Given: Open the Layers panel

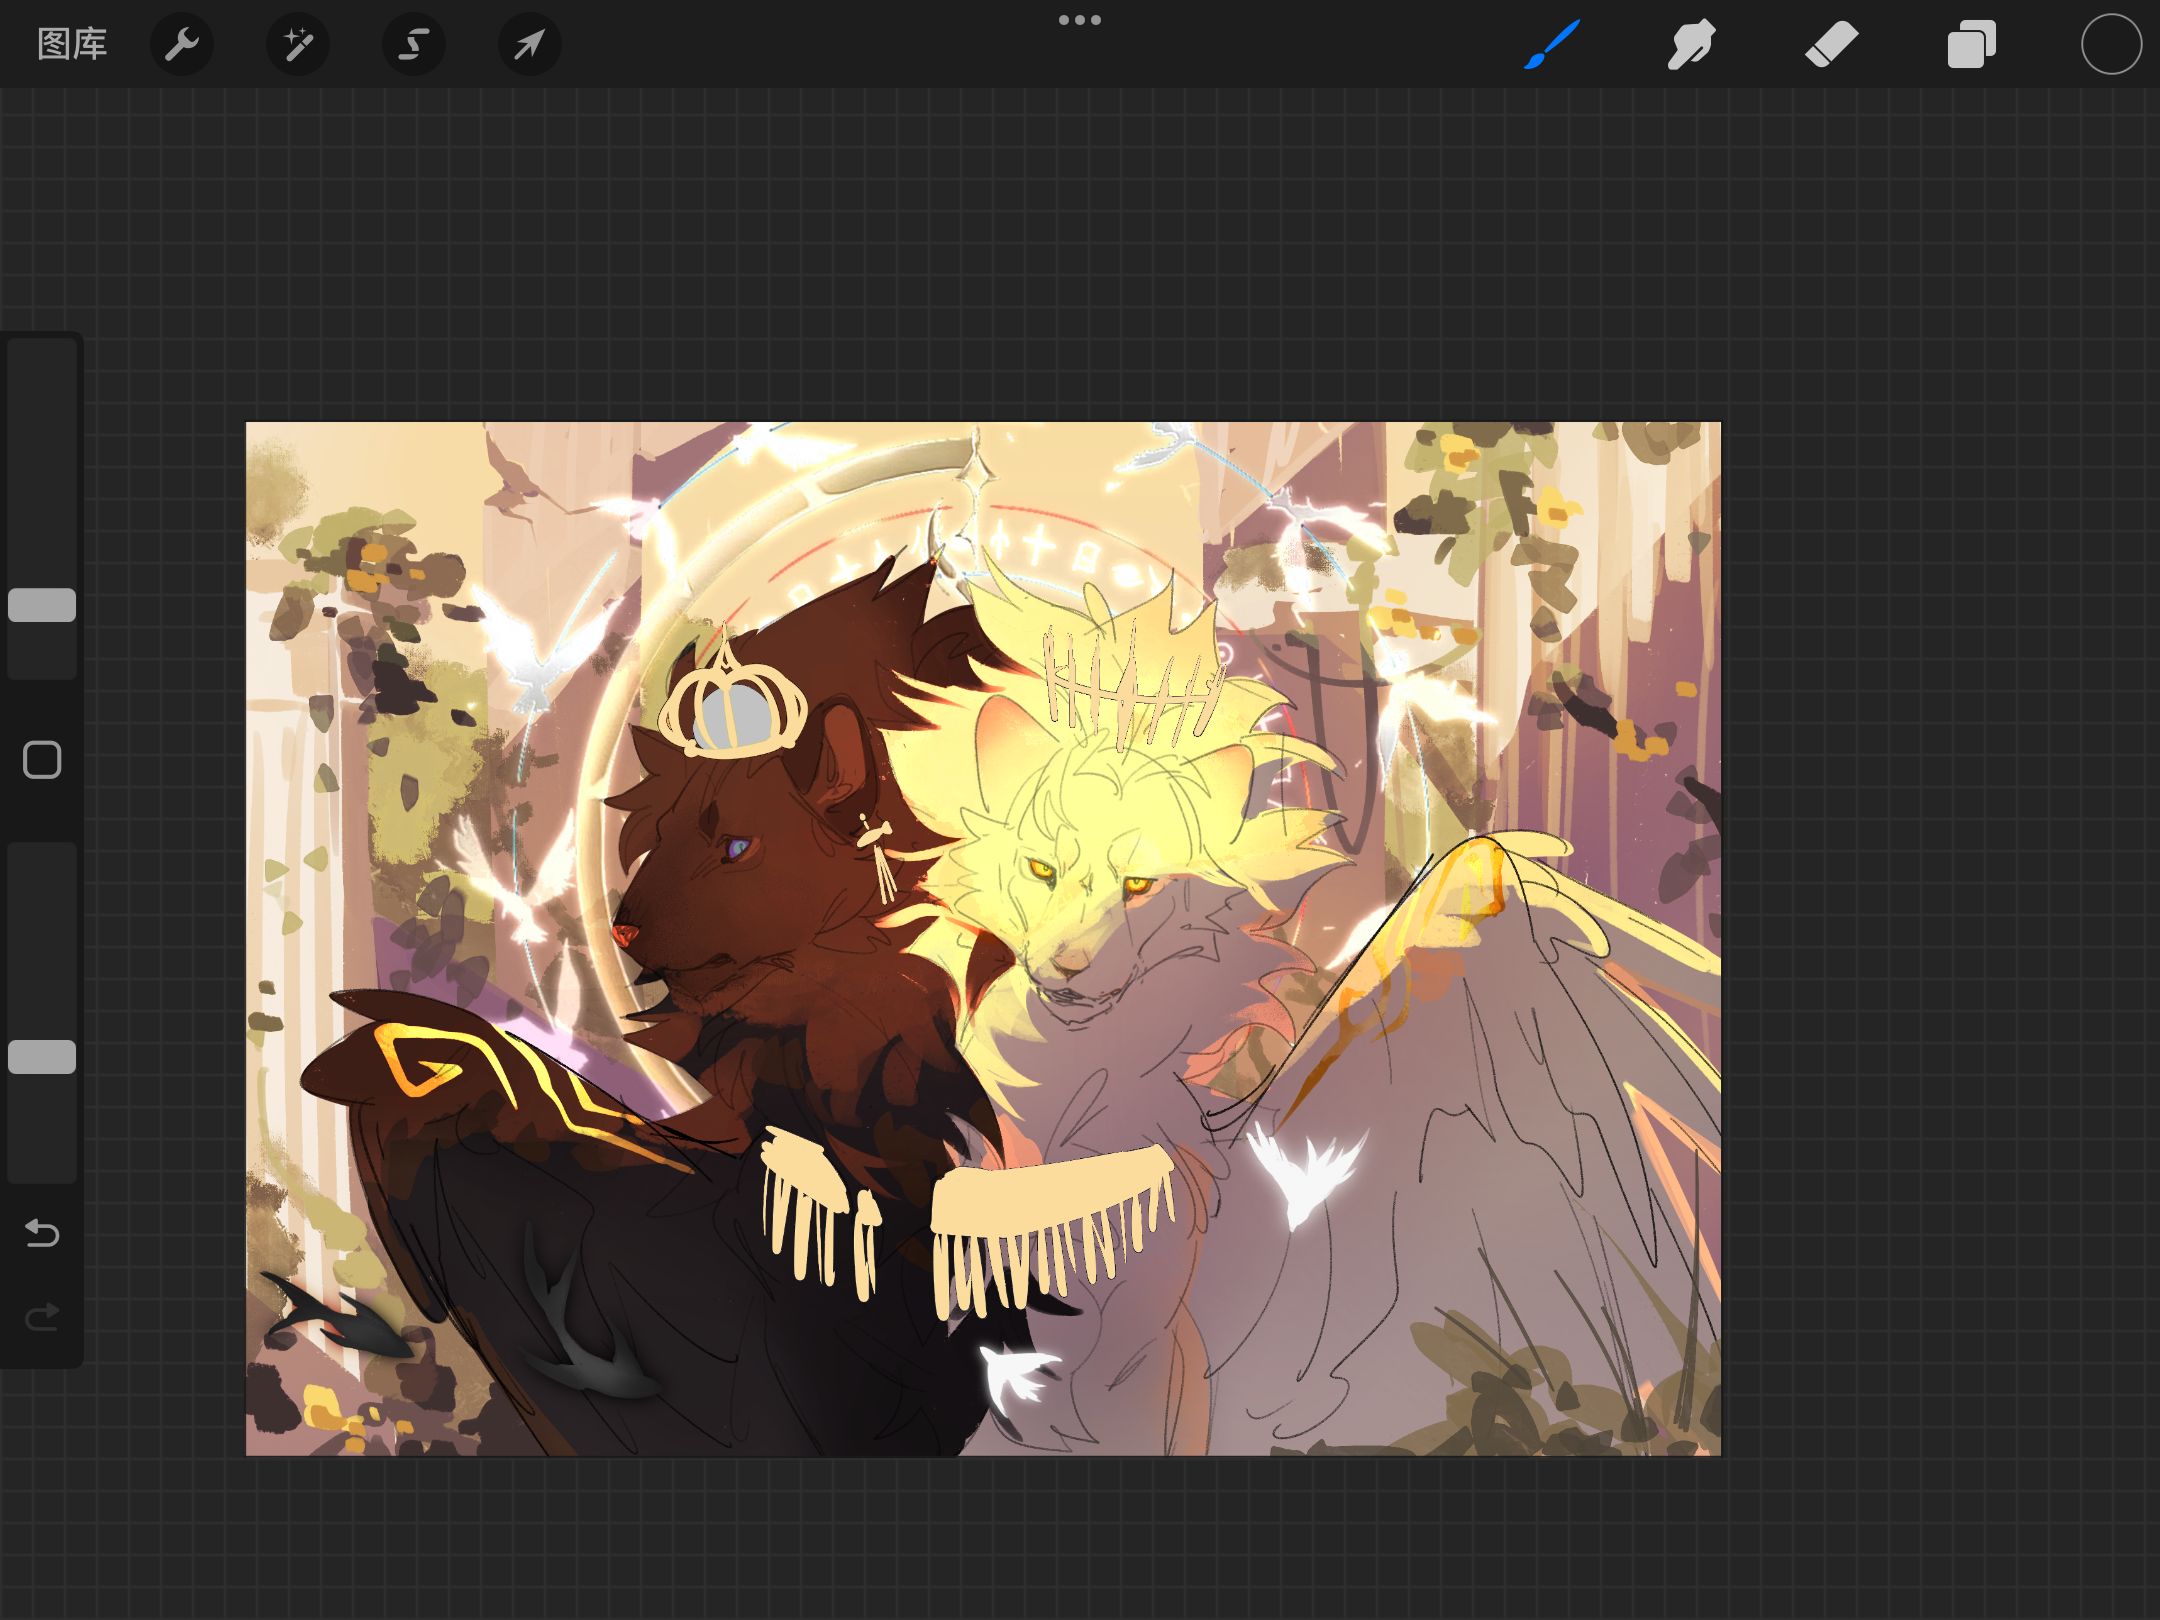Looking at the screenshot, I should click(1971, 44).
